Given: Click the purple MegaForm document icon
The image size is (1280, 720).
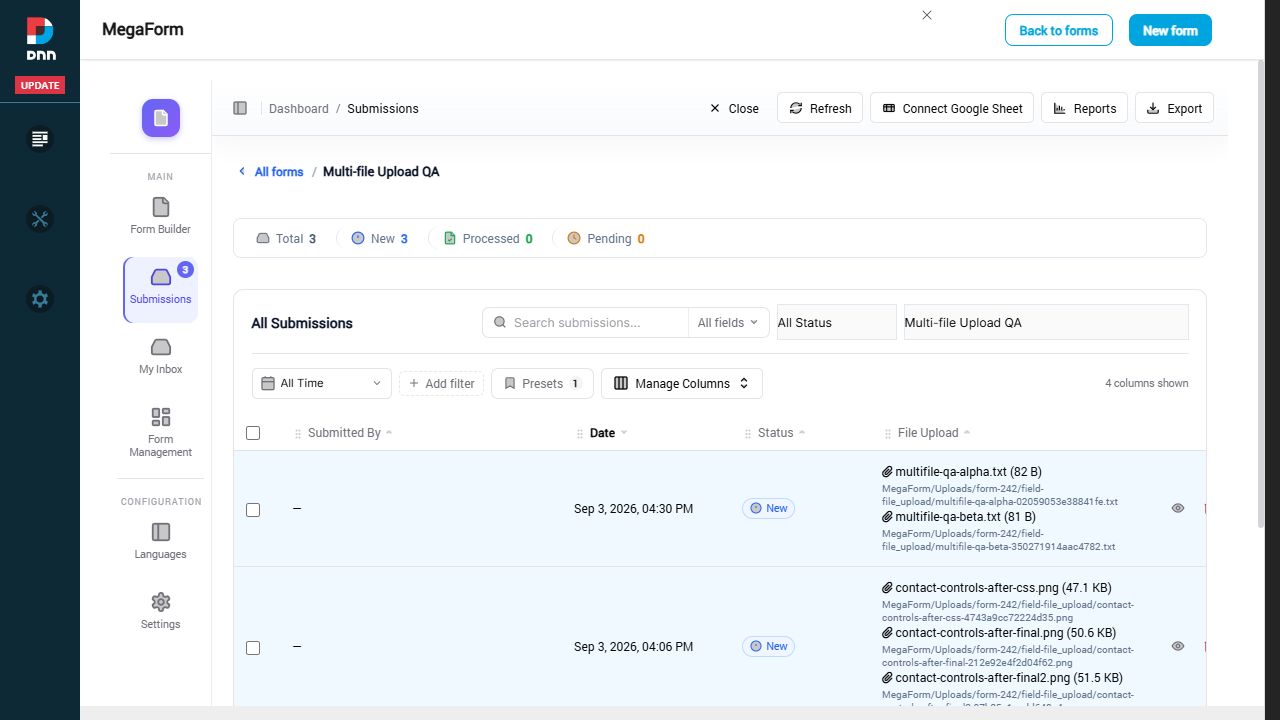Looking at the screenshot, I should click(161, 118).
